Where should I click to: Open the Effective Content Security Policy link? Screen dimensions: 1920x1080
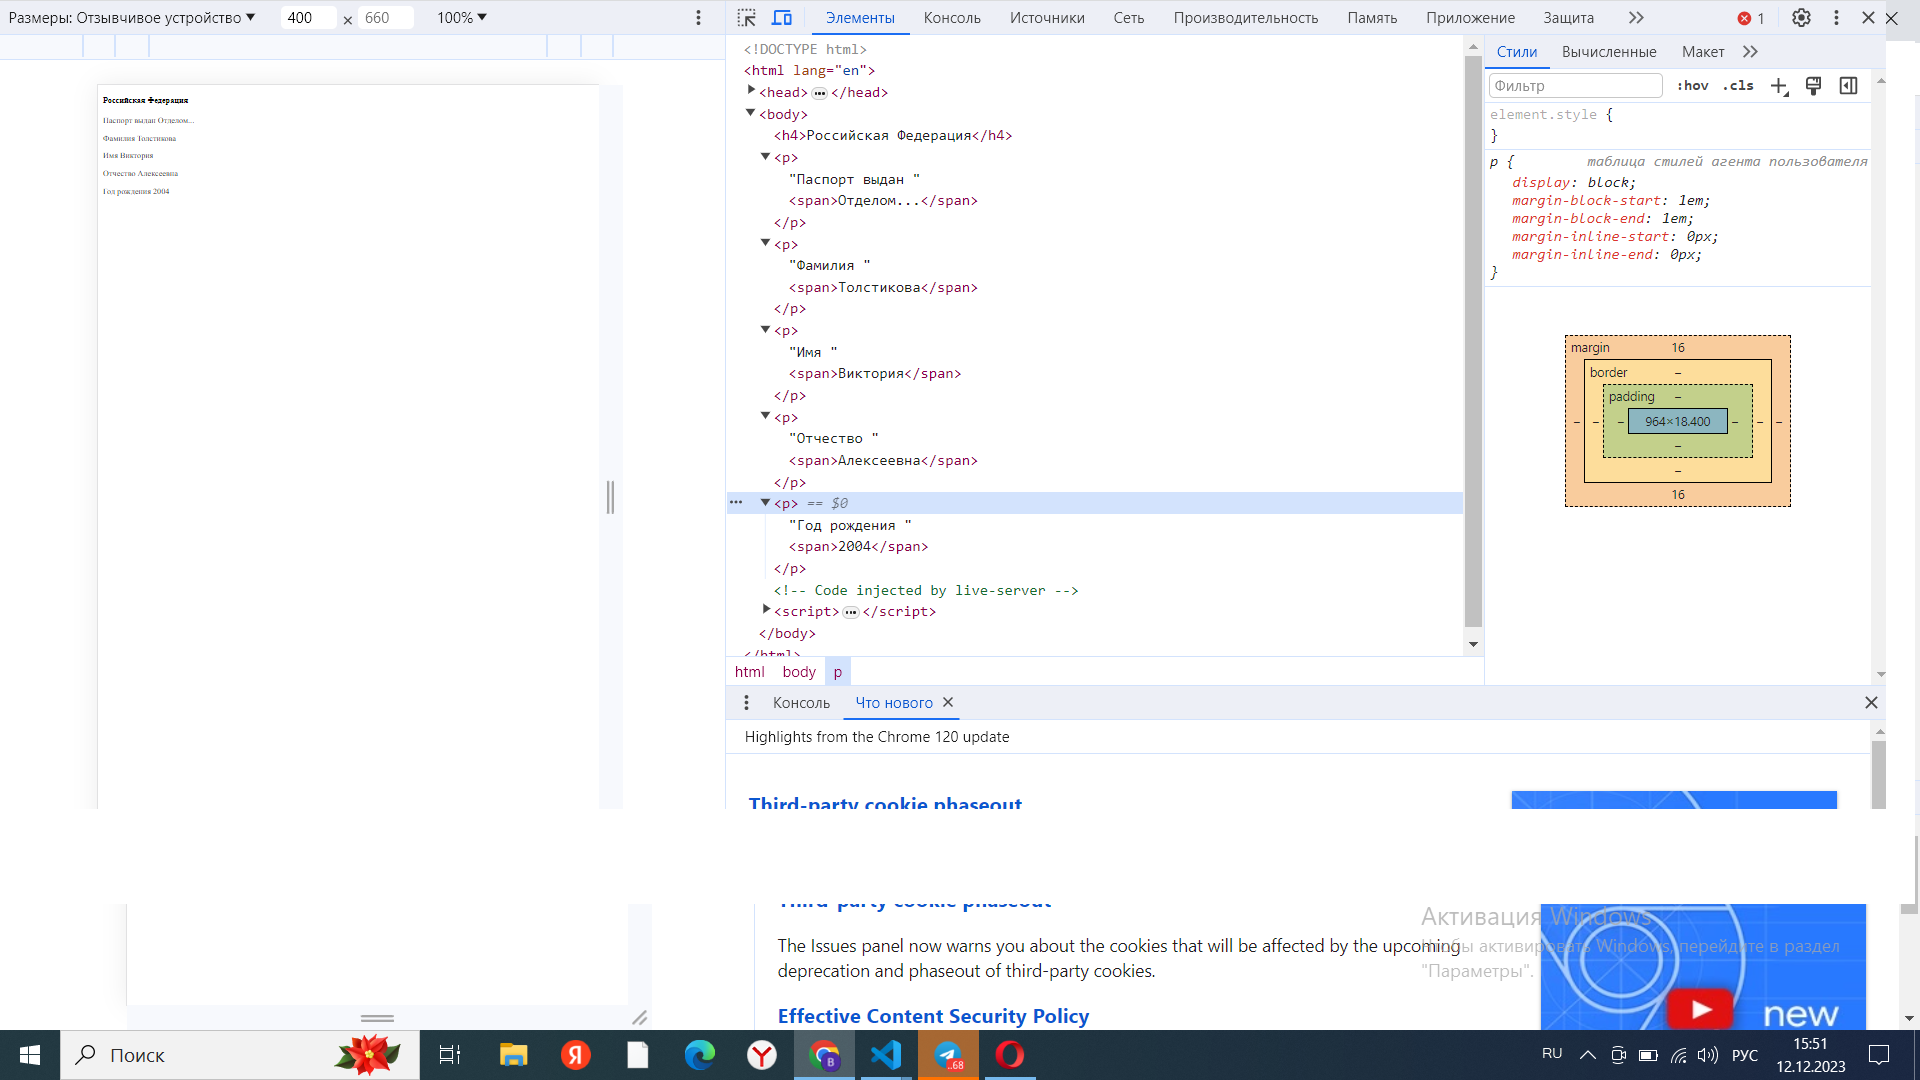tap(933, 1016)
